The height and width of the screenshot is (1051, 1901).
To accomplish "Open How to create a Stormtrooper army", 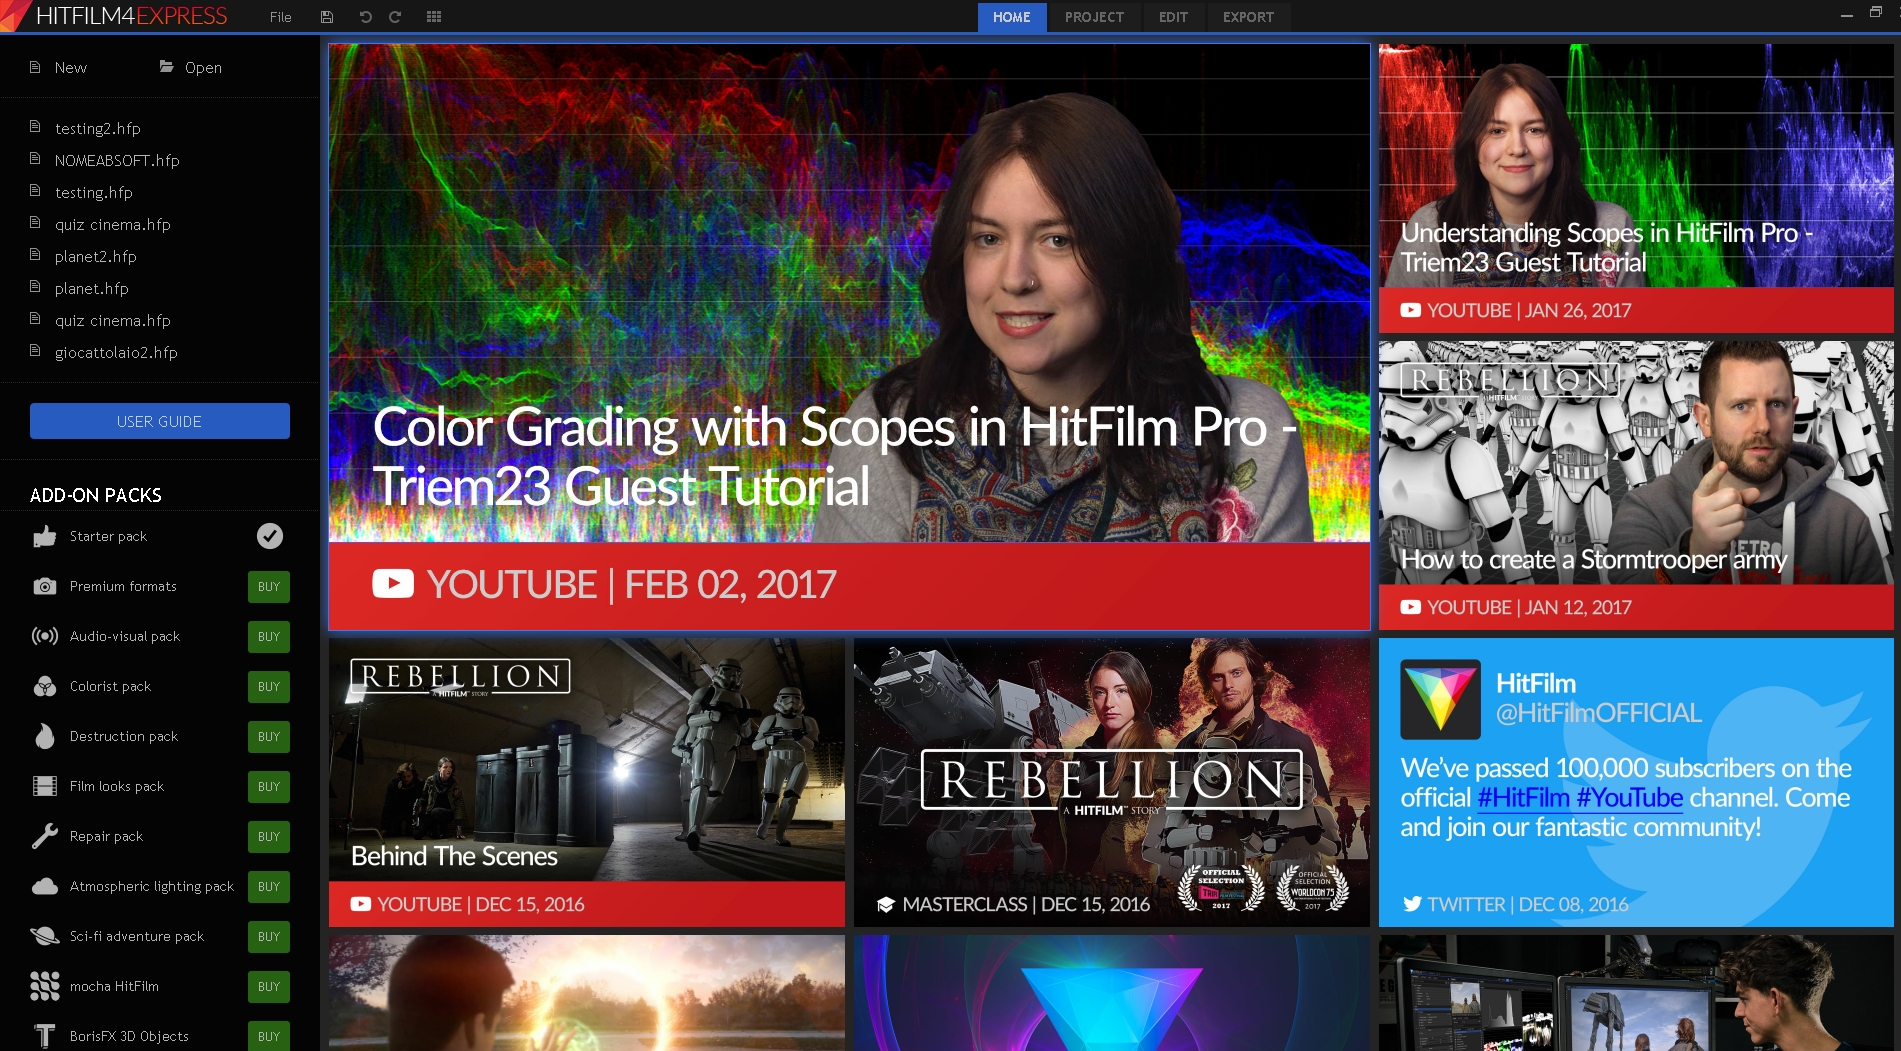I will [1636, 485].
